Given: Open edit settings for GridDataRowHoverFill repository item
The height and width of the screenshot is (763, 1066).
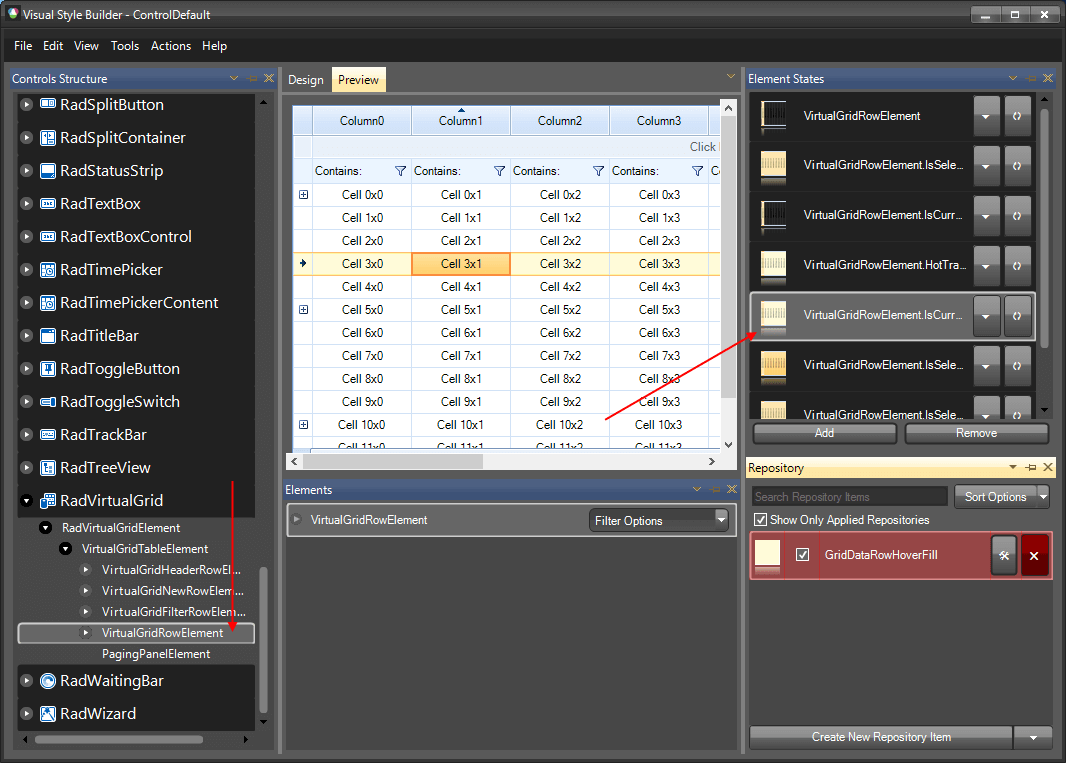Looking at the screenshot, I should tap(1003, 554).
